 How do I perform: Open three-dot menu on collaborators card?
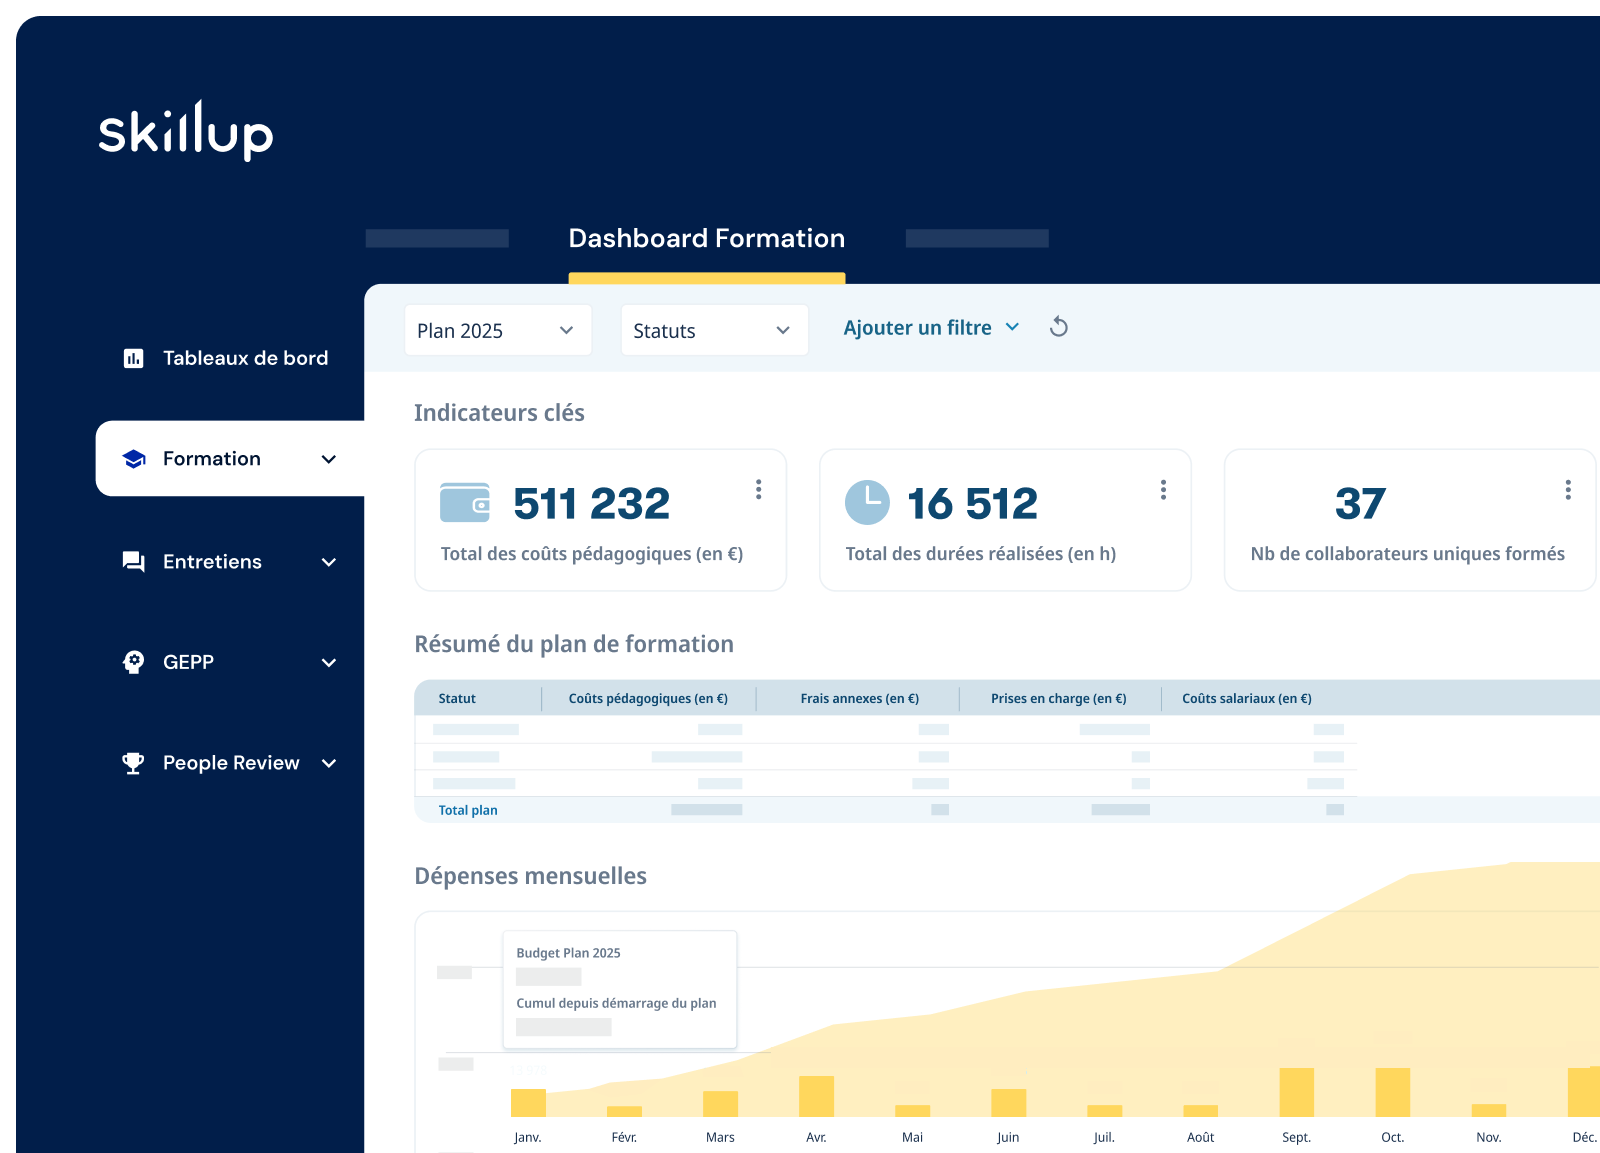coord(1567,489)
